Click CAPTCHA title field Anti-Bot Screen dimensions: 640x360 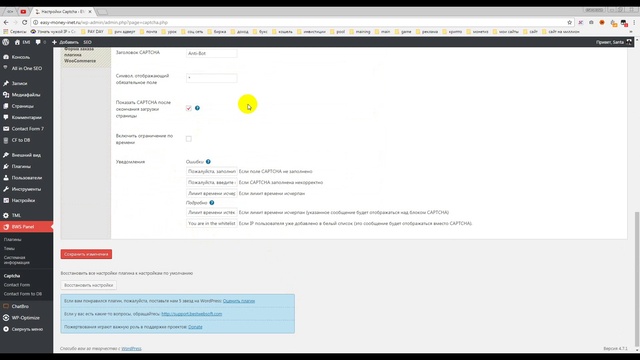211,53
